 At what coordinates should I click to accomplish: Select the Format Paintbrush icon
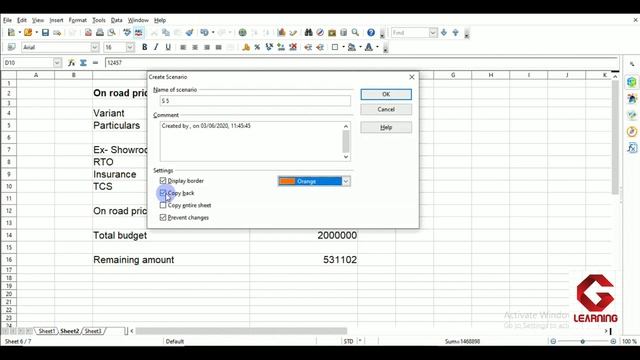pyautogui.click(x=189, y=33)
